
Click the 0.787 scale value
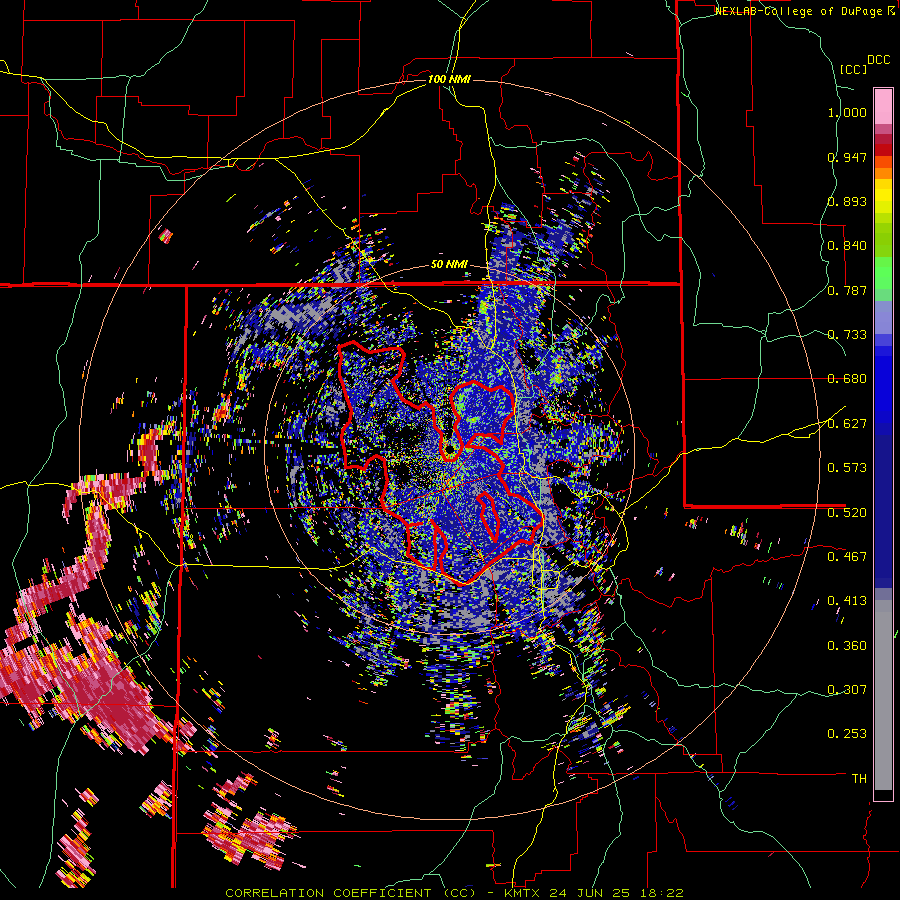point(847,290)
